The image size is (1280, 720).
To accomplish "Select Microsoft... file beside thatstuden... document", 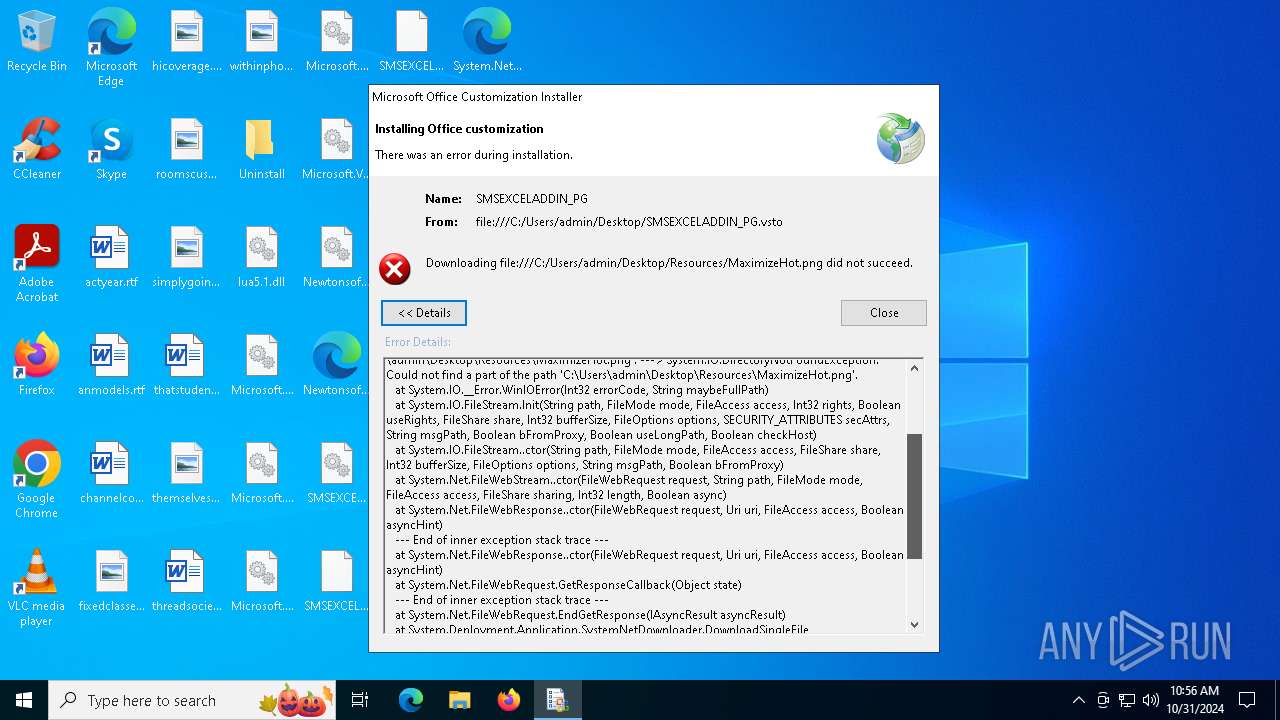I will click(x=262, y=366).
